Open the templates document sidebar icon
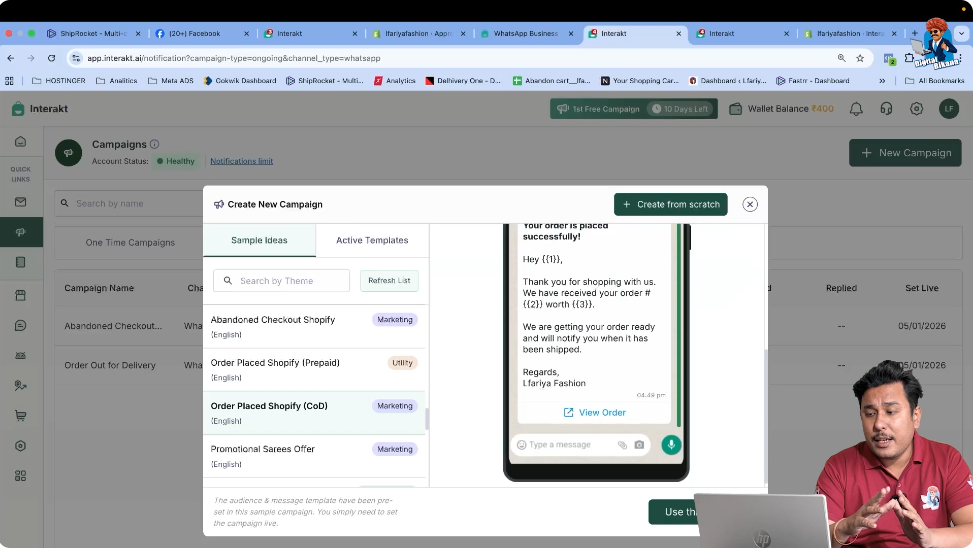975x548 pixels. coord(21,262)
